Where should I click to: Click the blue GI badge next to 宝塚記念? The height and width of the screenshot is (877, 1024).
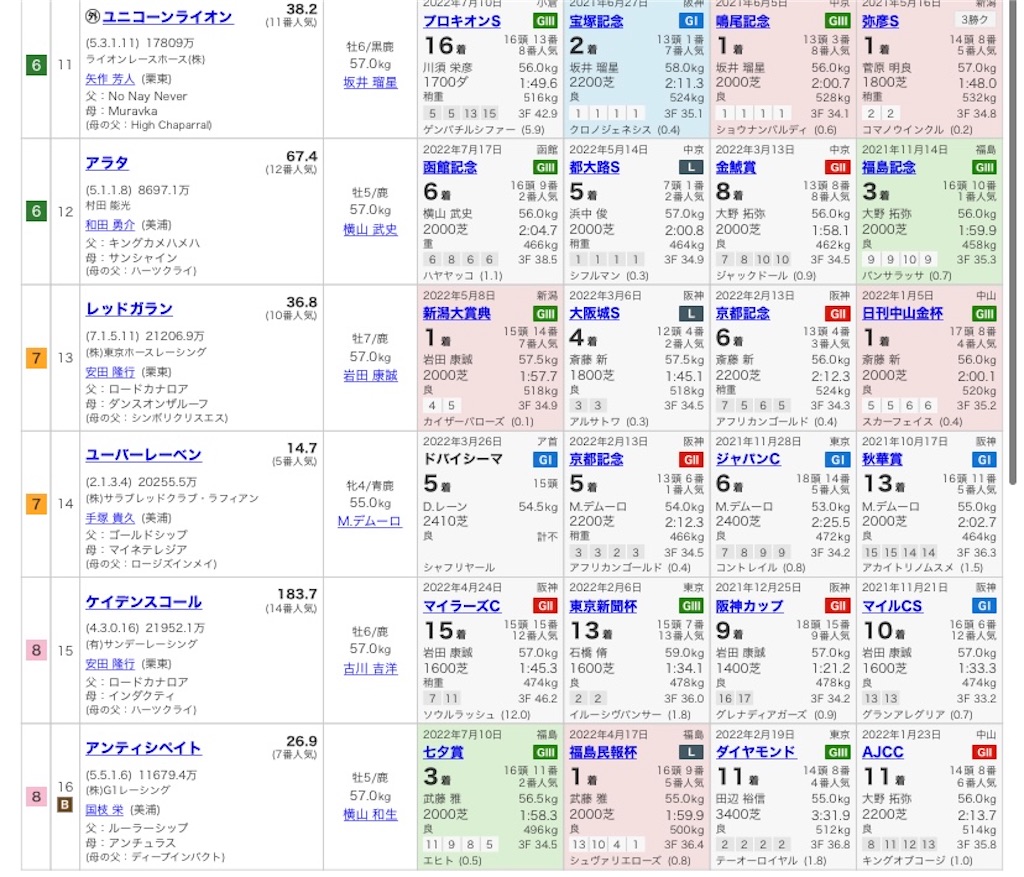(x=692, y=21)
